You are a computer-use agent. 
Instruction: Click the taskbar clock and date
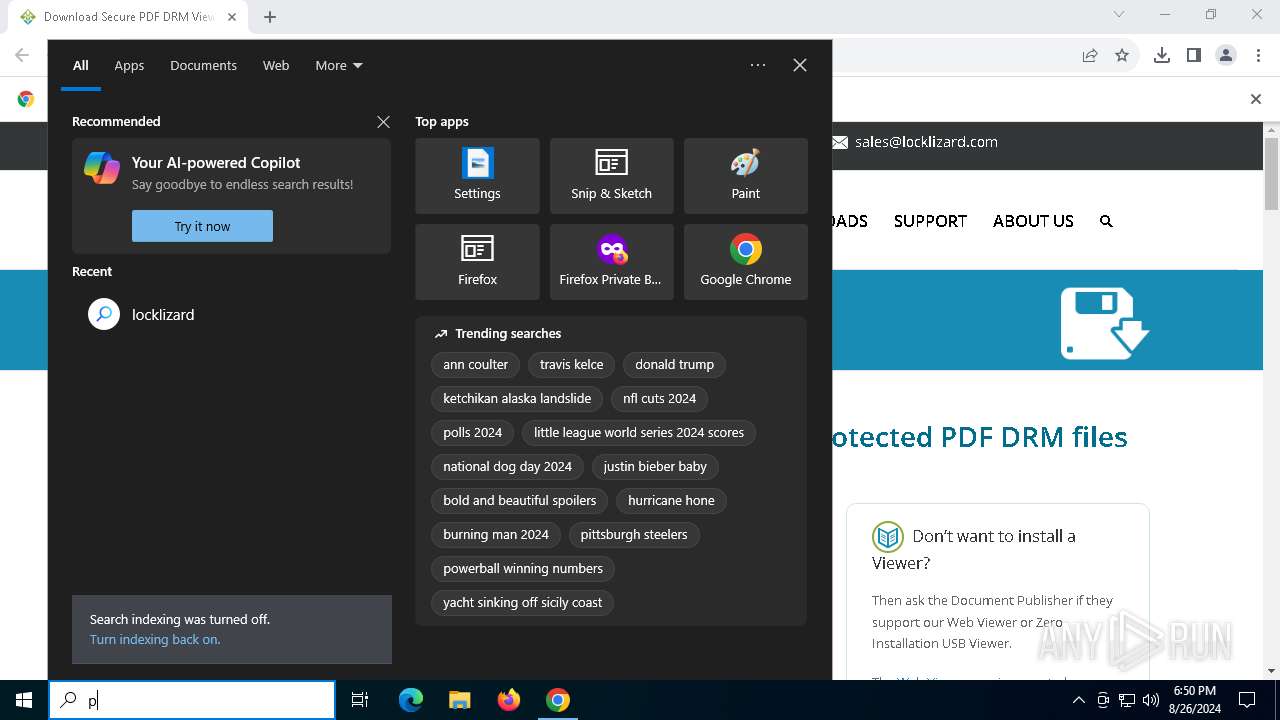point(1195,700)
